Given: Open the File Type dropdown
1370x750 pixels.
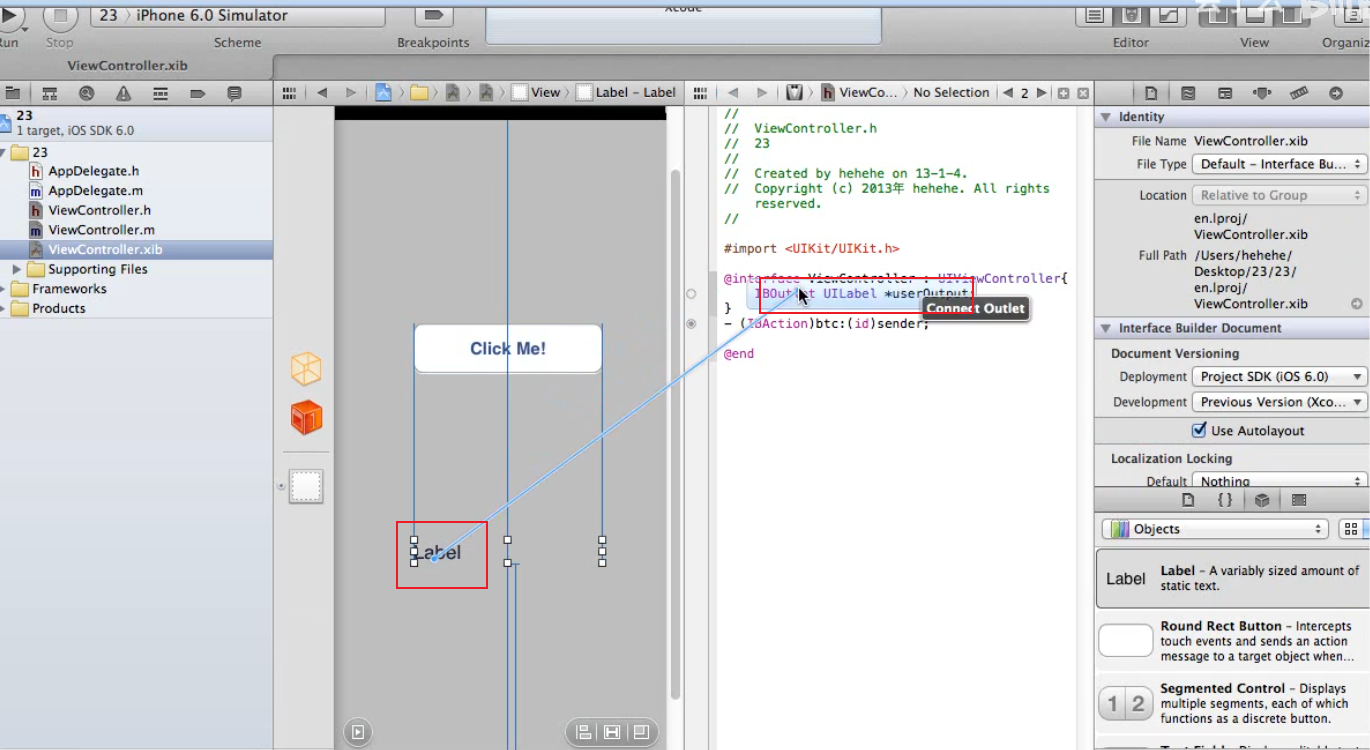Looking at the screenshot, I should pos(1279,164).
